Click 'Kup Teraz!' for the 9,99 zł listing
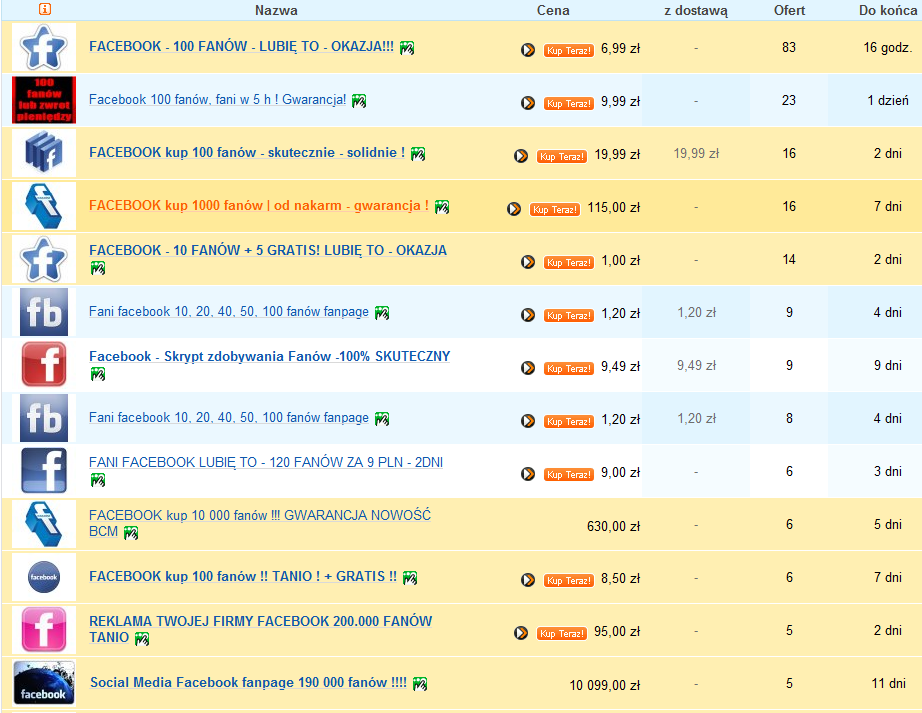Image resolution: width=922 pixels, height=713 pixels. pyautogui.click(x=569, y=103)
